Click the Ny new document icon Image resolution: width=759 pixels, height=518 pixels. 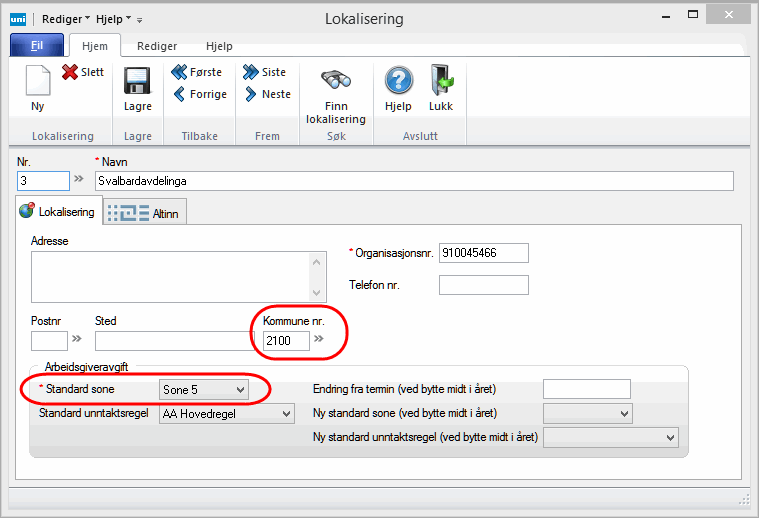[x=37, y=81]
